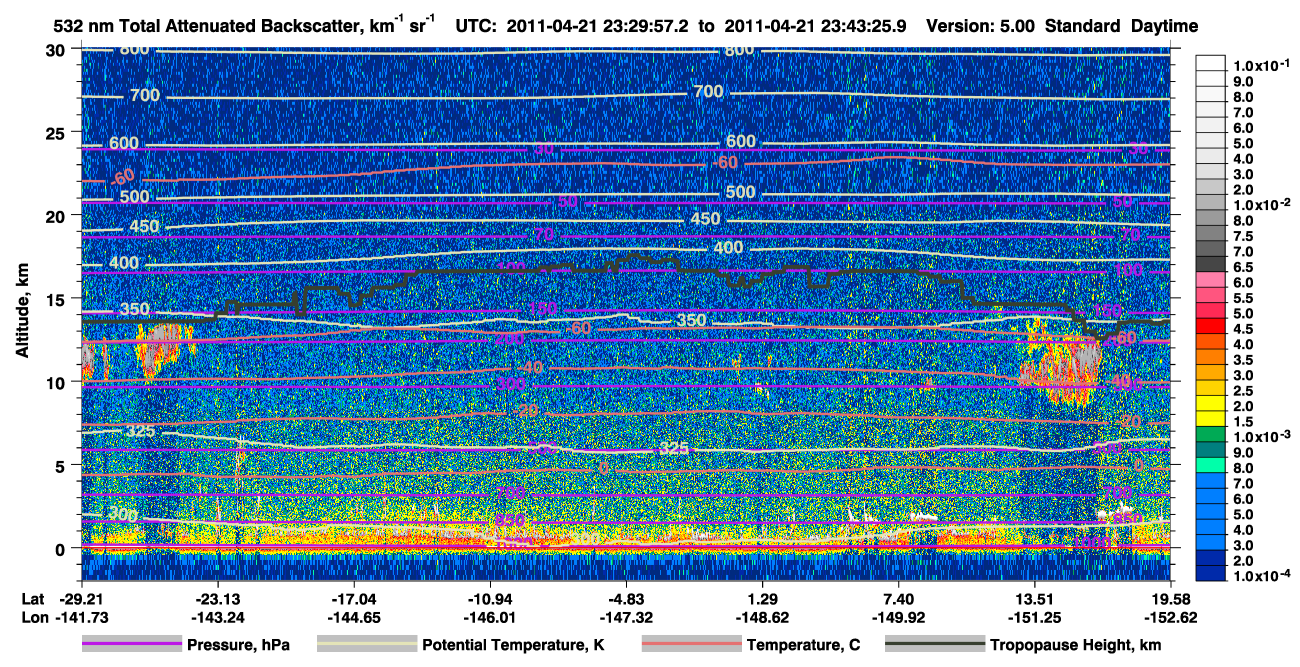The width and height of the screenshot is (1300, 667).
Task: Click the 'Altitude, km' axis label
Action: coord(23,309)
